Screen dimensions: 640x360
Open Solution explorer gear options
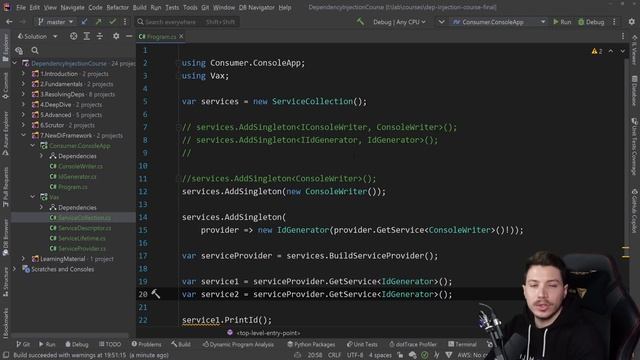[116, 36]
